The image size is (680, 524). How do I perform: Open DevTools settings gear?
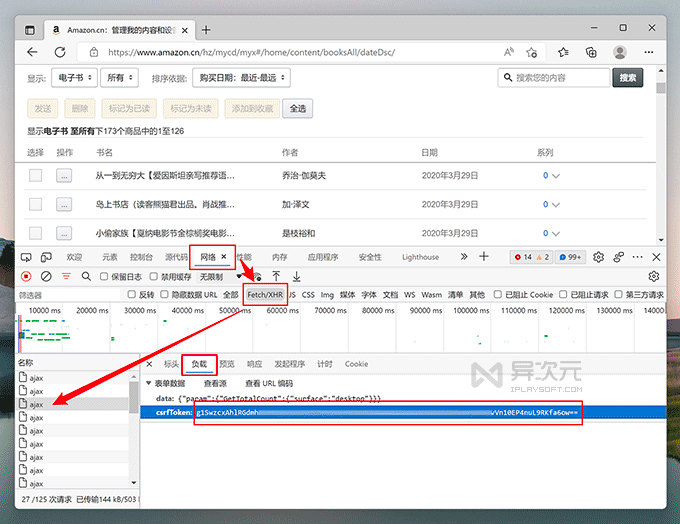598,257
